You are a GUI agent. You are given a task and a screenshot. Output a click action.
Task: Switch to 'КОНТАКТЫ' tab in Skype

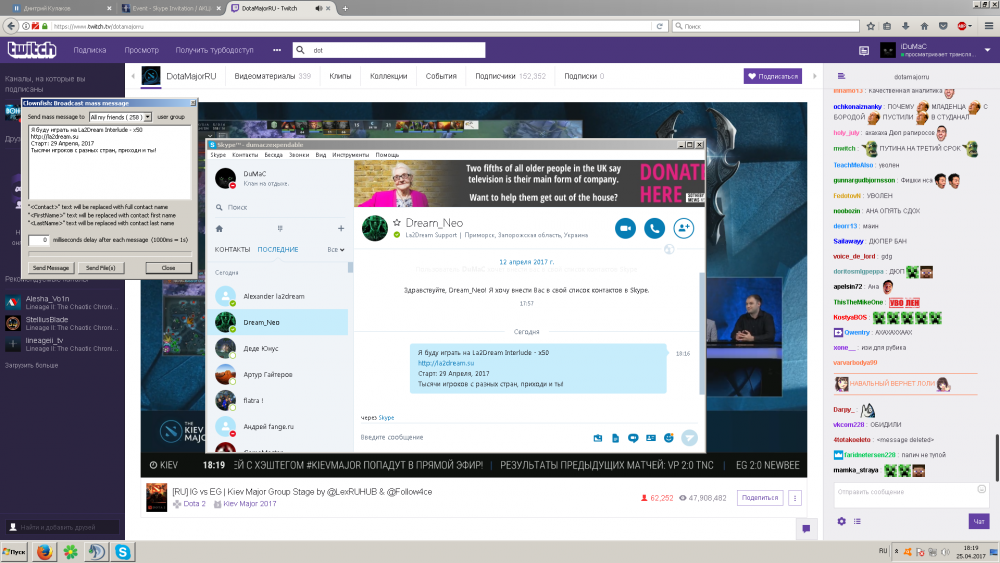[x=232, y=249]
